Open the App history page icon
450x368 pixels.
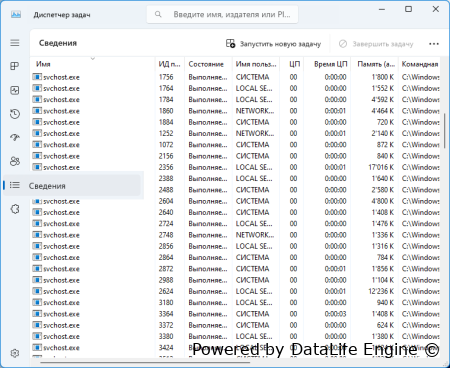[x=15, y=114]
